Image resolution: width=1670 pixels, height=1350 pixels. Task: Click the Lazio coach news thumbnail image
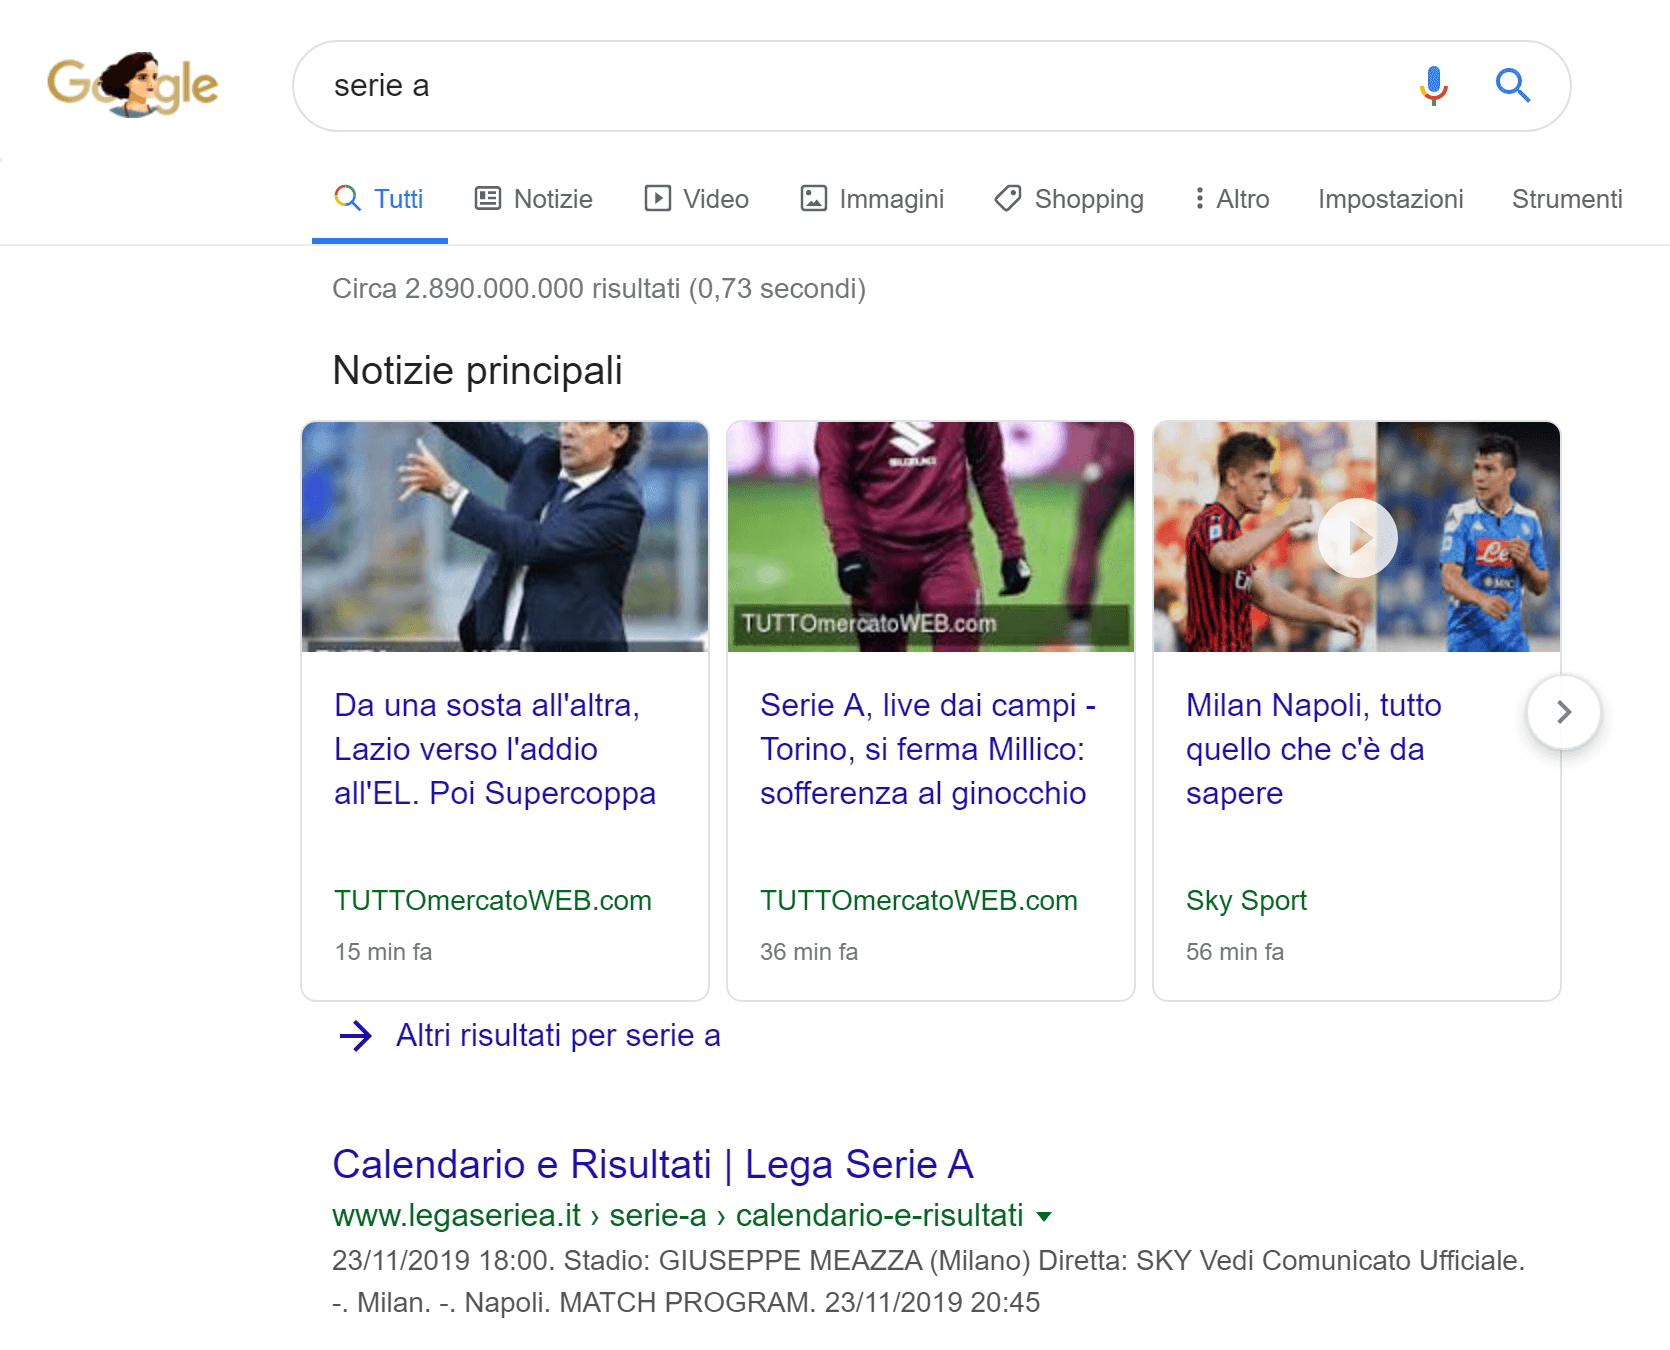click(x=505, y=537)
